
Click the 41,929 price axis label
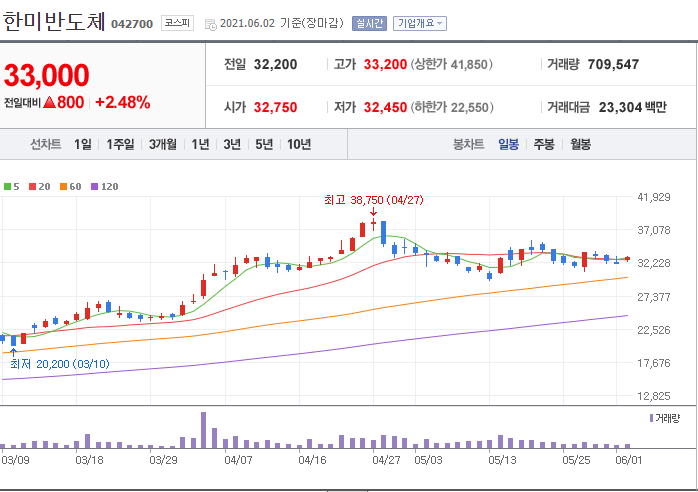(x=654, y=197)
